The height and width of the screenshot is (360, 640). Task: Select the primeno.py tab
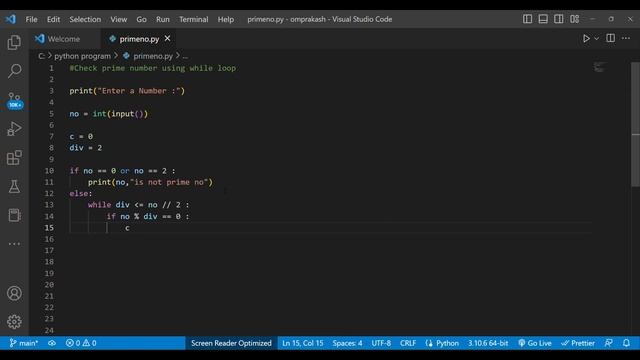139,39
